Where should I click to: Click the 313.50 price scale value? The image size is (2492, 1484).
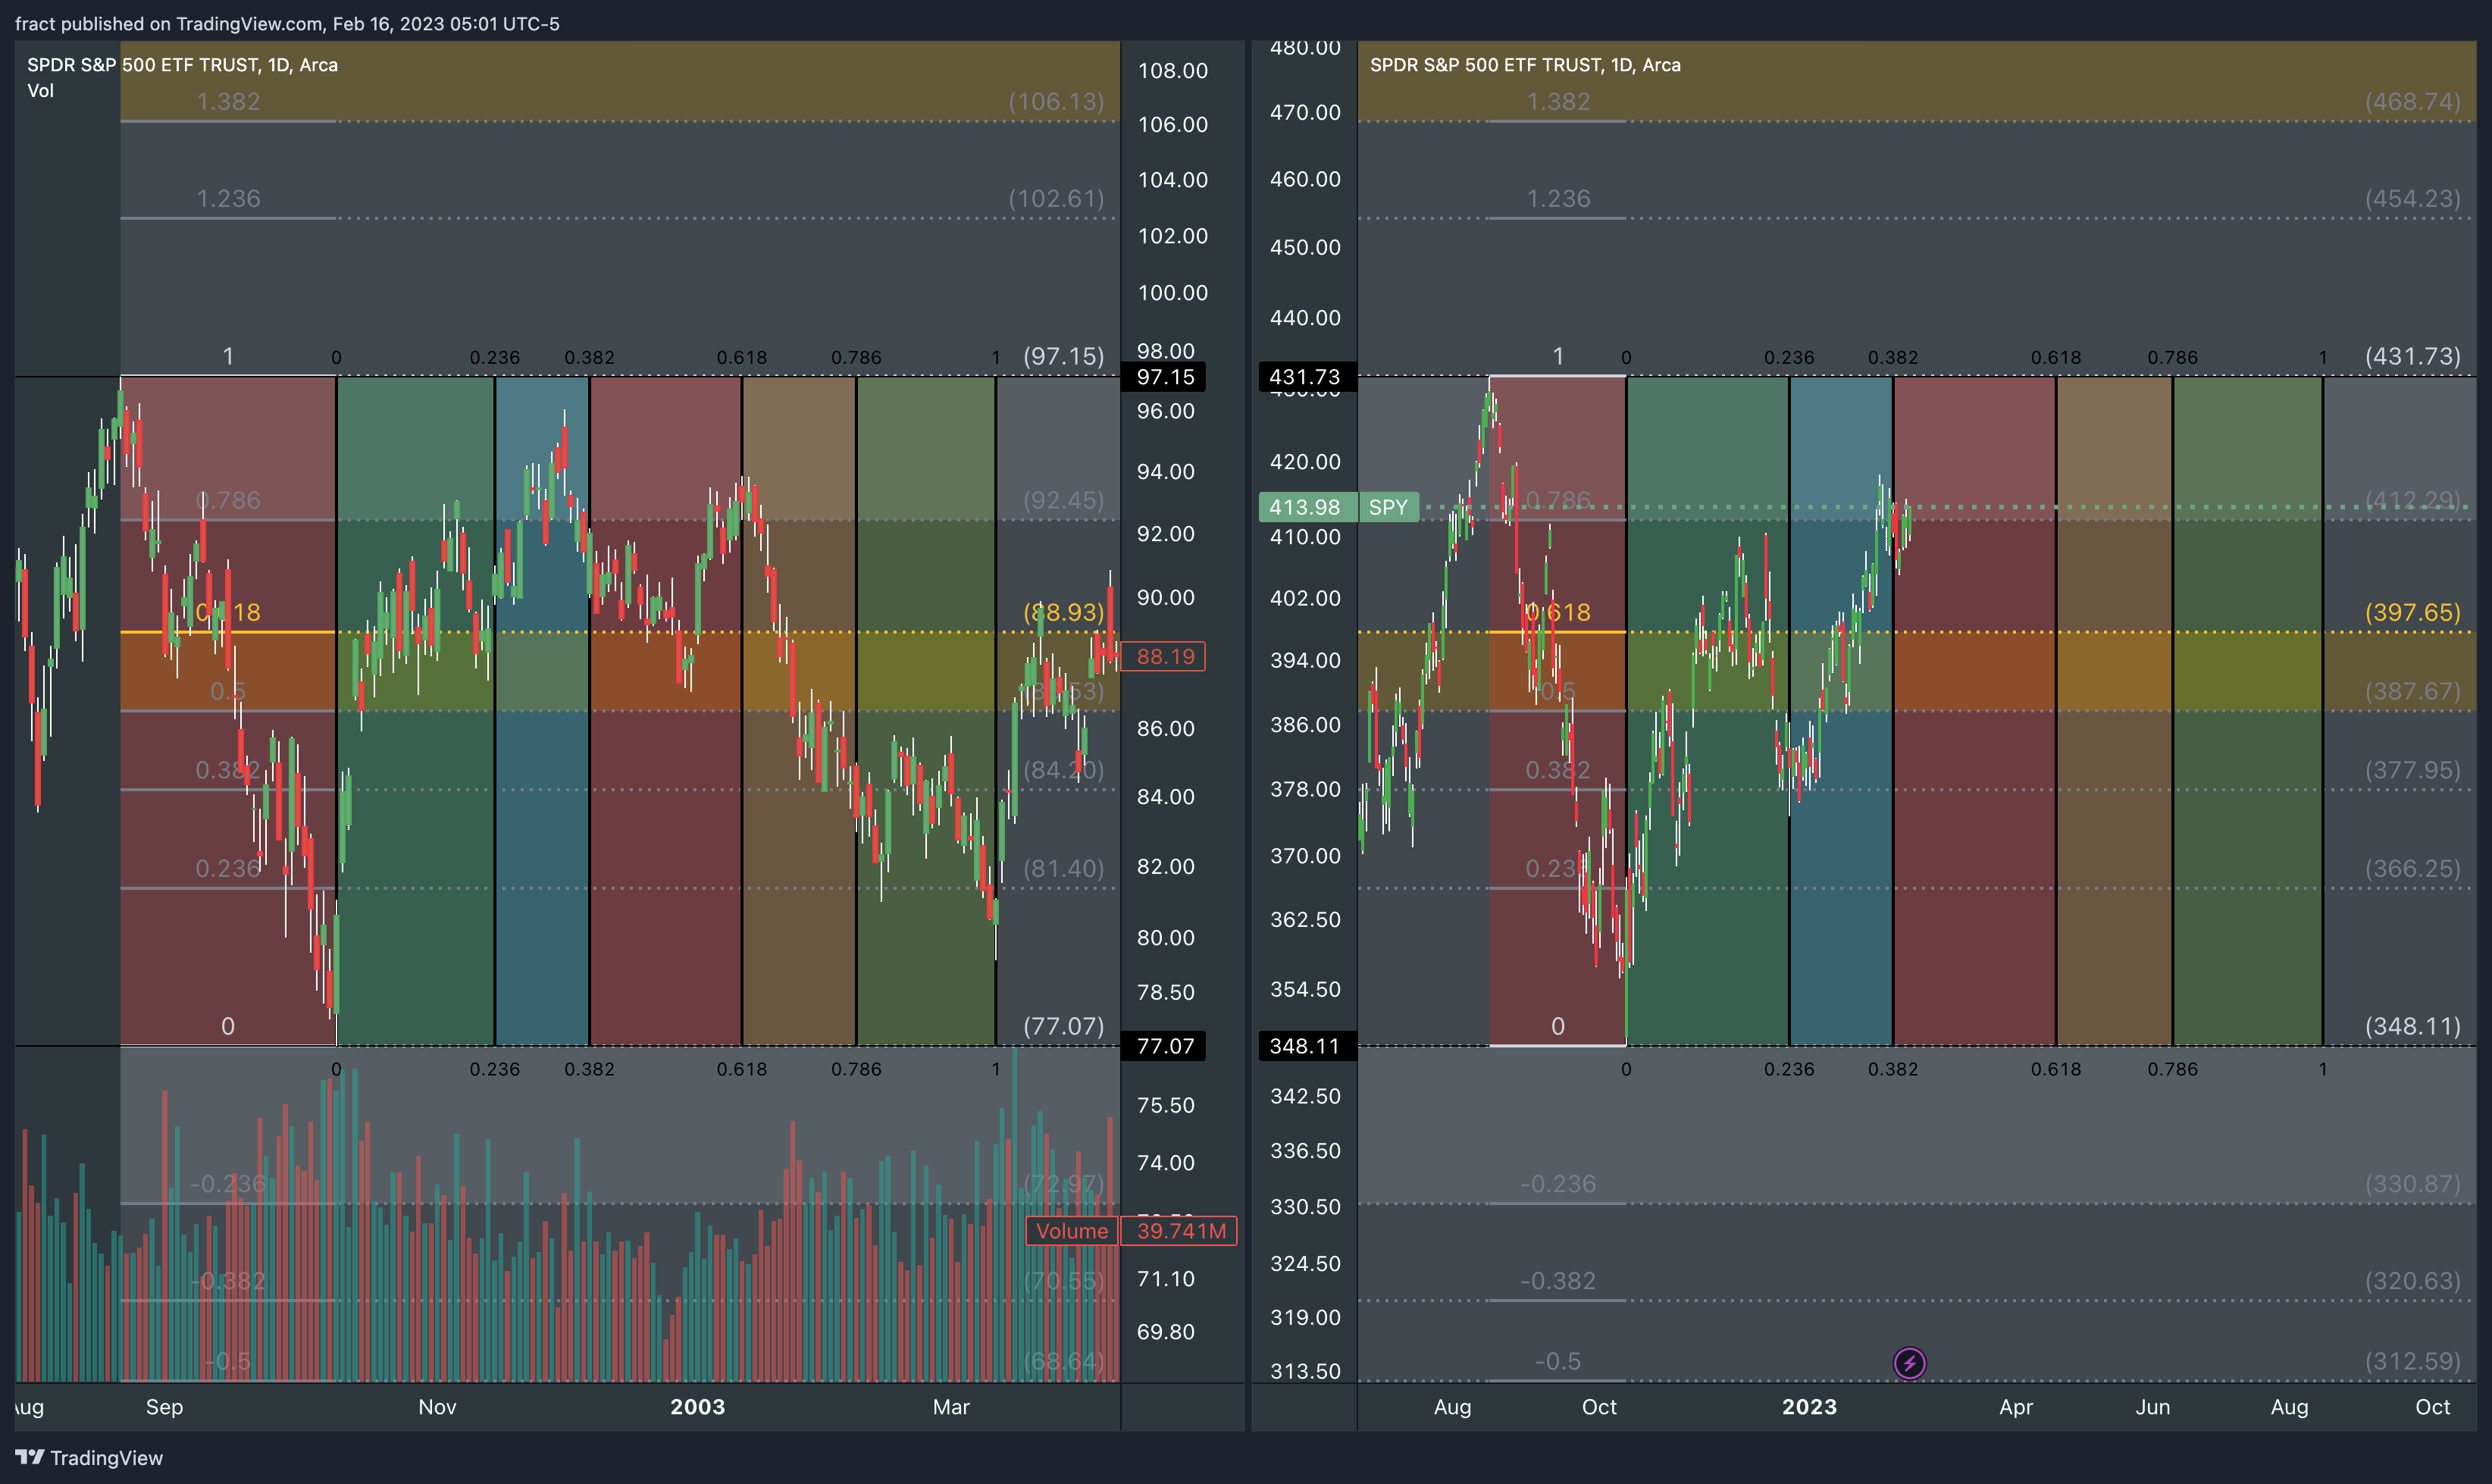point(1305,1371)
